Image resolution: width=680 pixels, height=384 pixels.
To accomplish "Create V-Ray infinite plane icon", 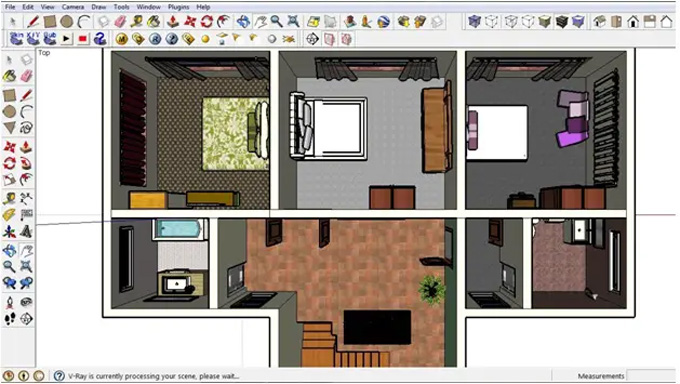I will pyautogui.click(x=288, y=39).
